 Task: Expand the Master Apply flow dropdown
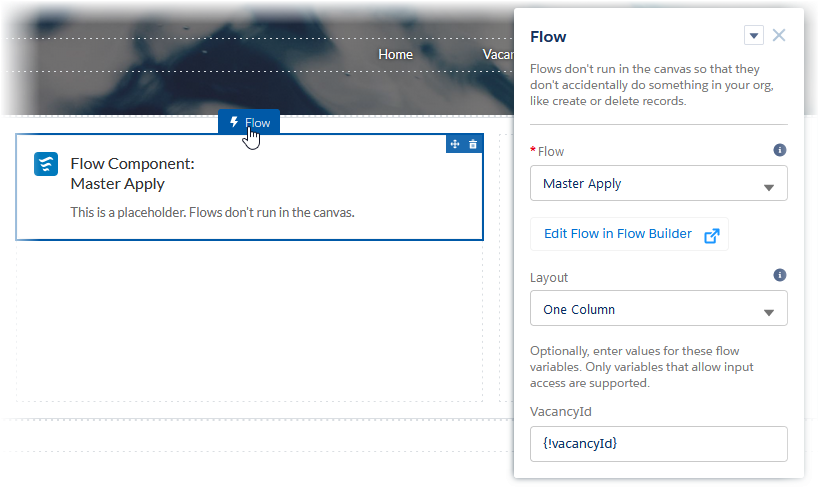(x=768, y=185)
